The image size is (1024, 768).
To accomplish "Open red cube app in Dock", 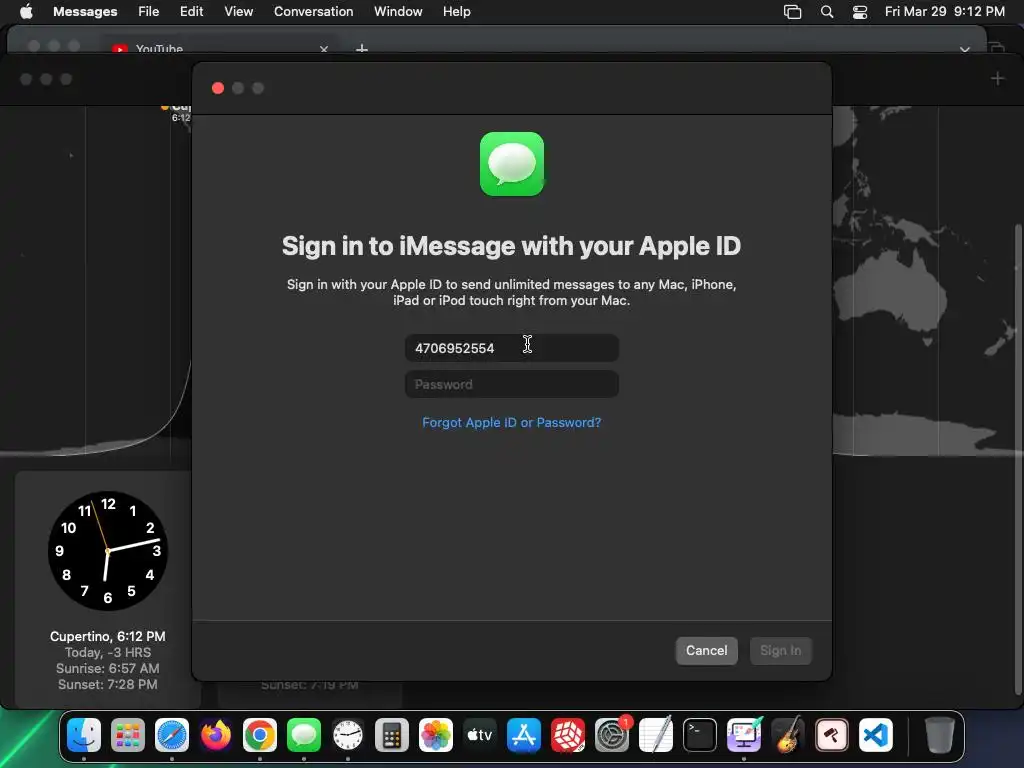I will [x=568, y=735].
